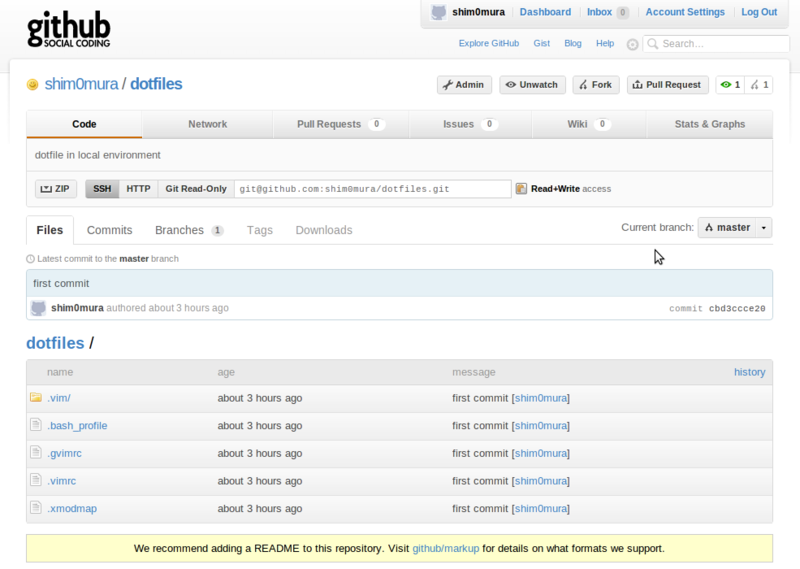This screenshot has height=569, width=800.
Task: Click Log Out
Action: 759,12
